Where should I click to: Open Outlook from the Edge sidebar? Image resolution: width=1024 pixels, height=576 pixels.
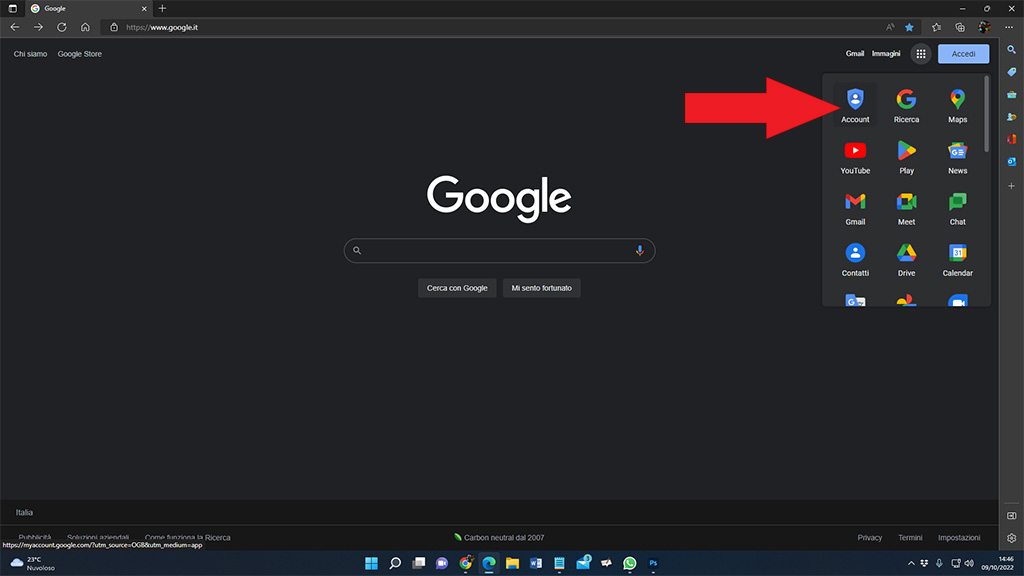(1012, 161)
